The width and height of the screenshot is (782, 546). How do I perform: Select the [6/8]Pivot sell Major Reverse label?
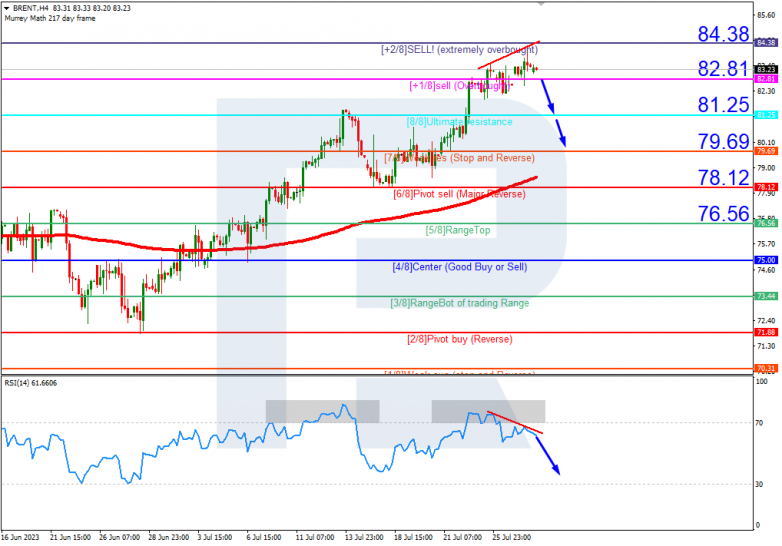459,194
